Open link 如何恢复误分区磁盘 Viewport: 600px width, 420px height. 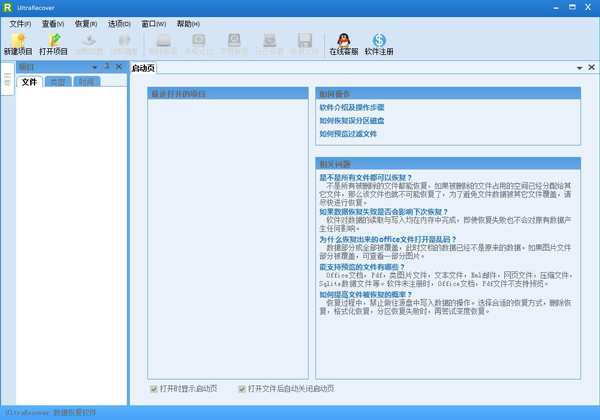352,120
